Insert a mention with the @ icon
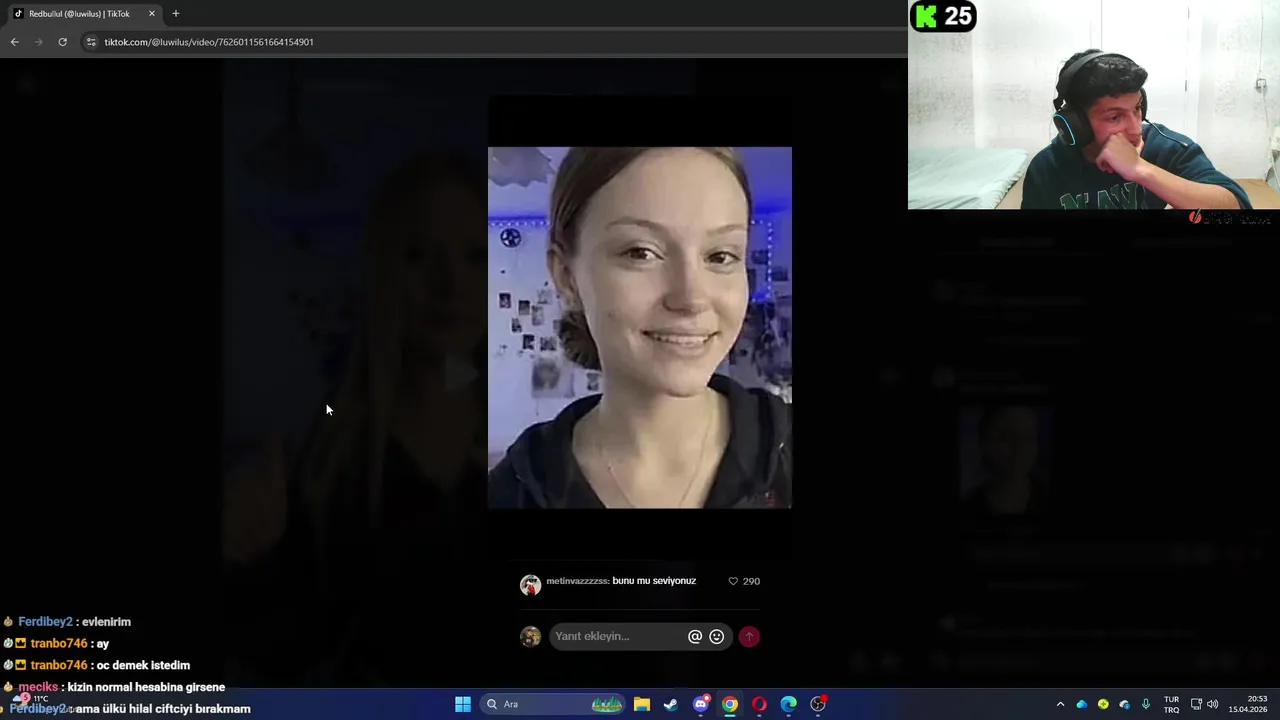 tap(695, 636)
